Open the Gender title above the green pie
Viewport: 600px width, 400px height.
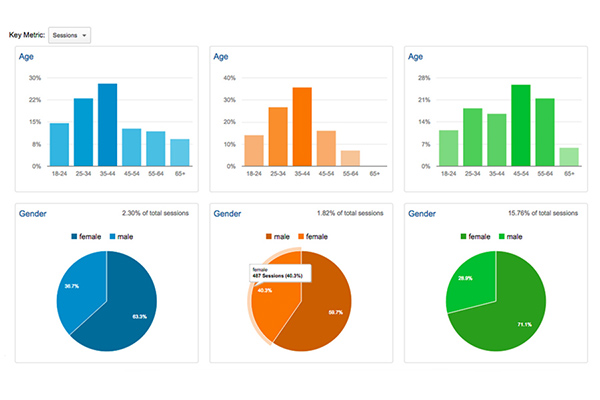(424, 213)
